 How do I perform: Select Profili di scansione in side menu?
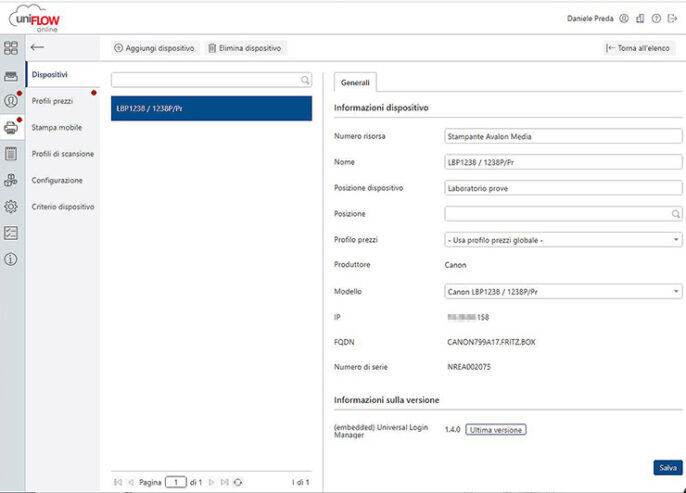62,154
